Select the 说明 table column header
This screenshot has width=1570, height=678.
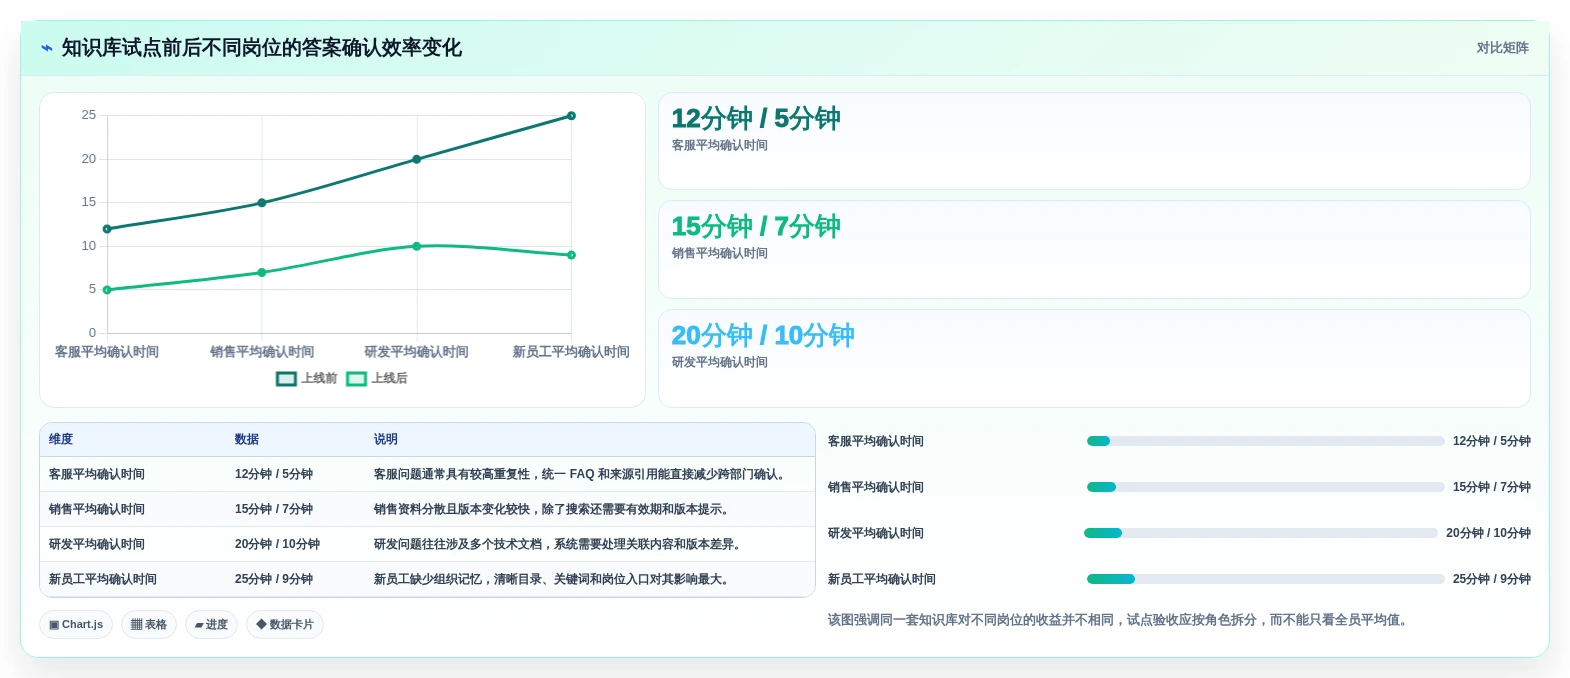point(386,439)
